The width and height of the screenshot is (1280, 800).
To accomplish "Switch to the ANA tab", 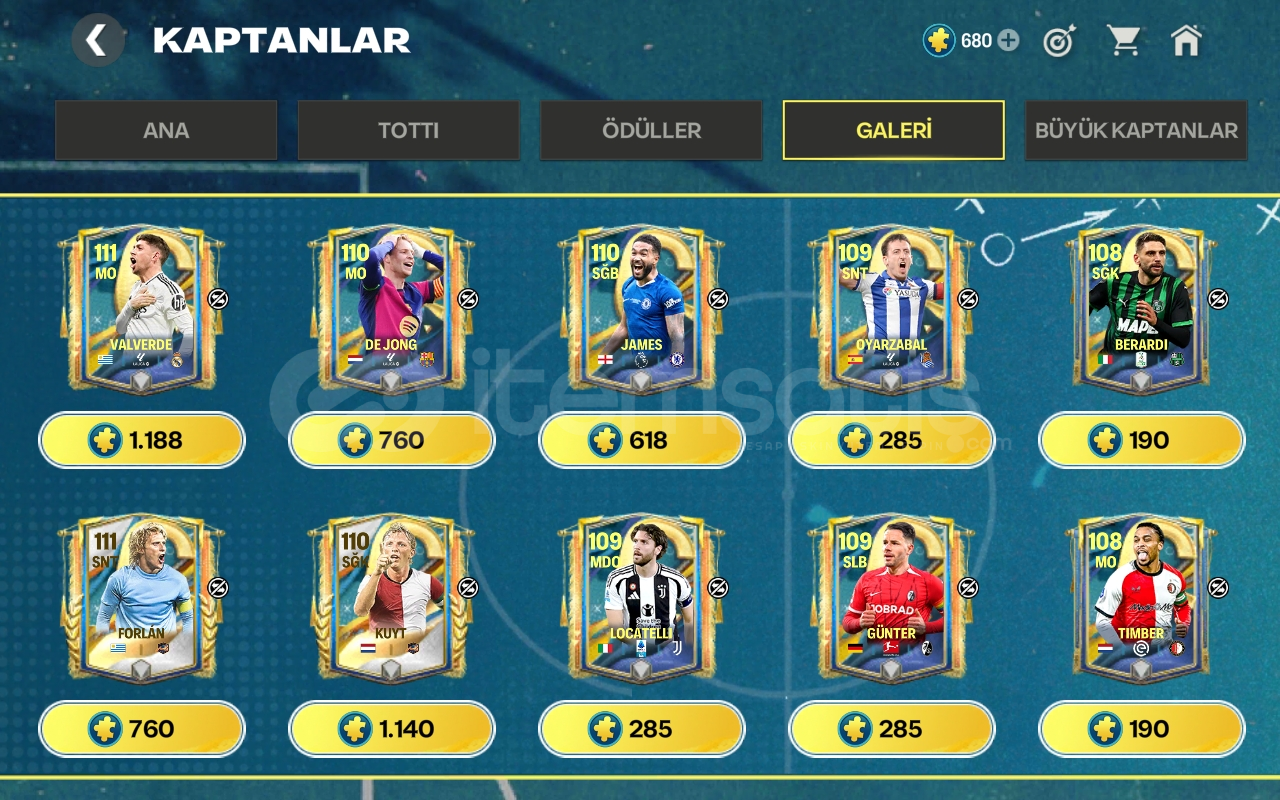I will tap(166, 130).
